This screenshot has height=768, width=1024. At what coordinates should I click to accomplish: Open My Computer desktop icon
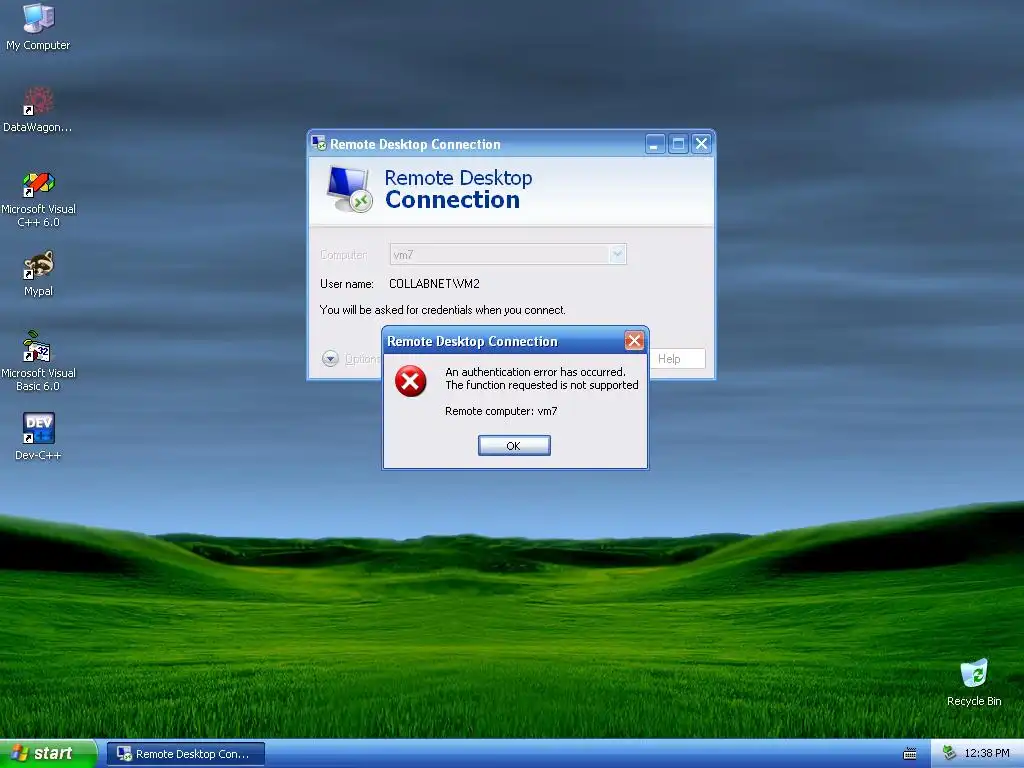[38, 27]
